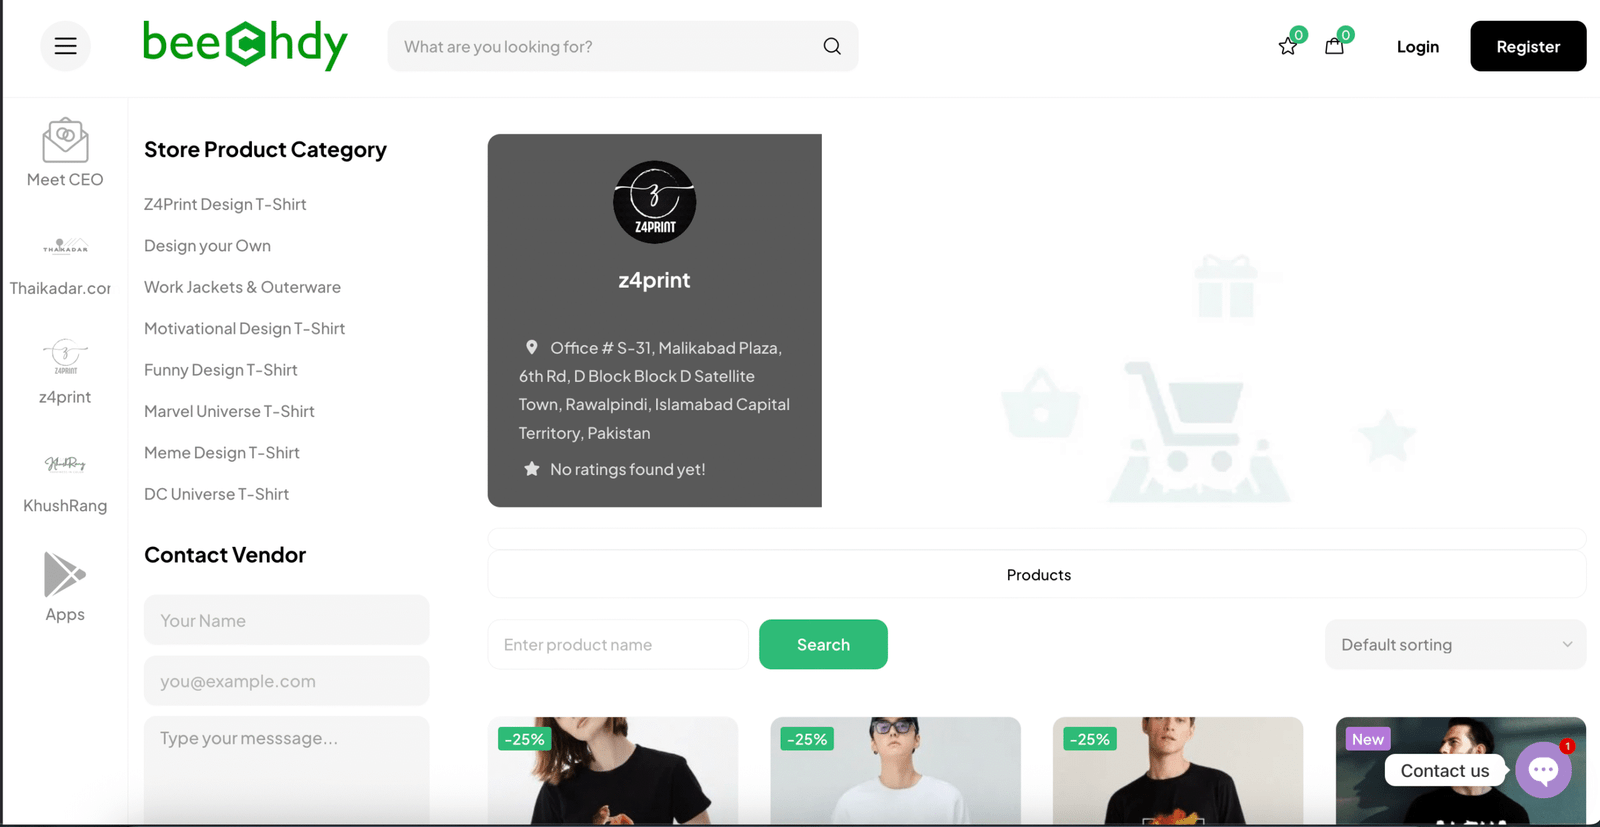The width and height of the screenshot is (1600, 827).
Task: Click the search magnifier icon
Action: pos(832,46)
